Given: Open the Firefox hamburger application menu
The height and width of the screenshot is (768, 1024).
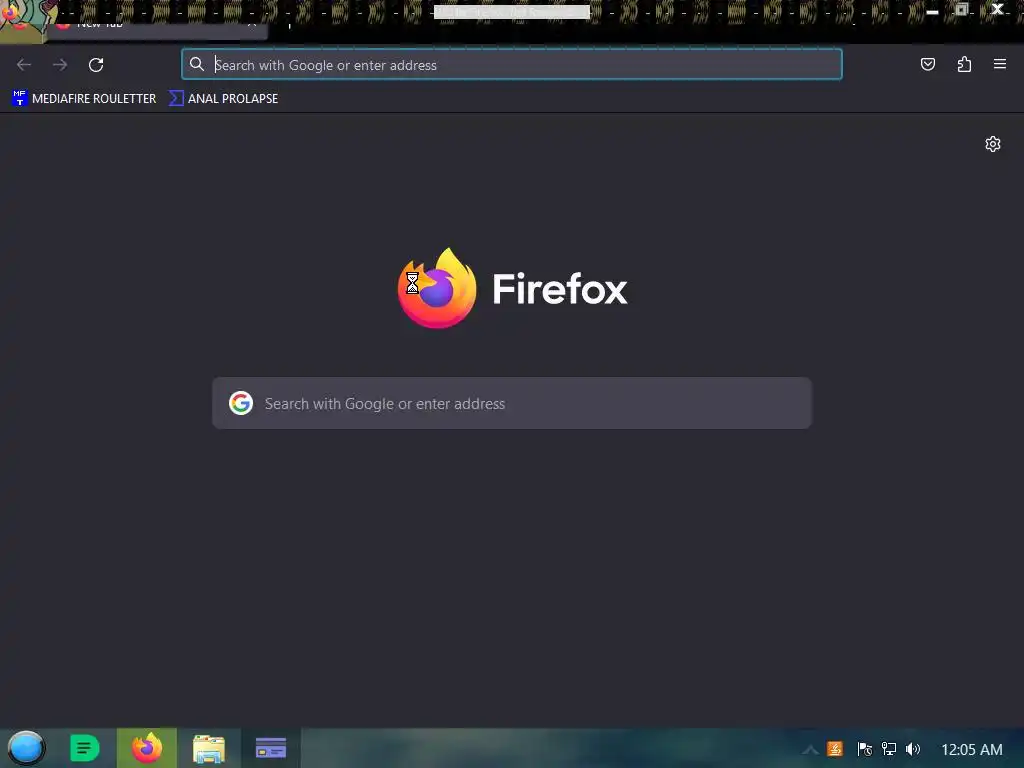Looking at the screenshot, I should [999, 64].
